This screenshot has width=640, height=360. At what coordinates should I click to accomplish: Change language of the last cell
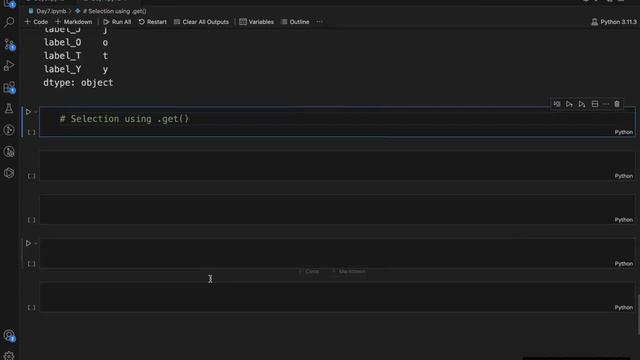tap(624, 308)
